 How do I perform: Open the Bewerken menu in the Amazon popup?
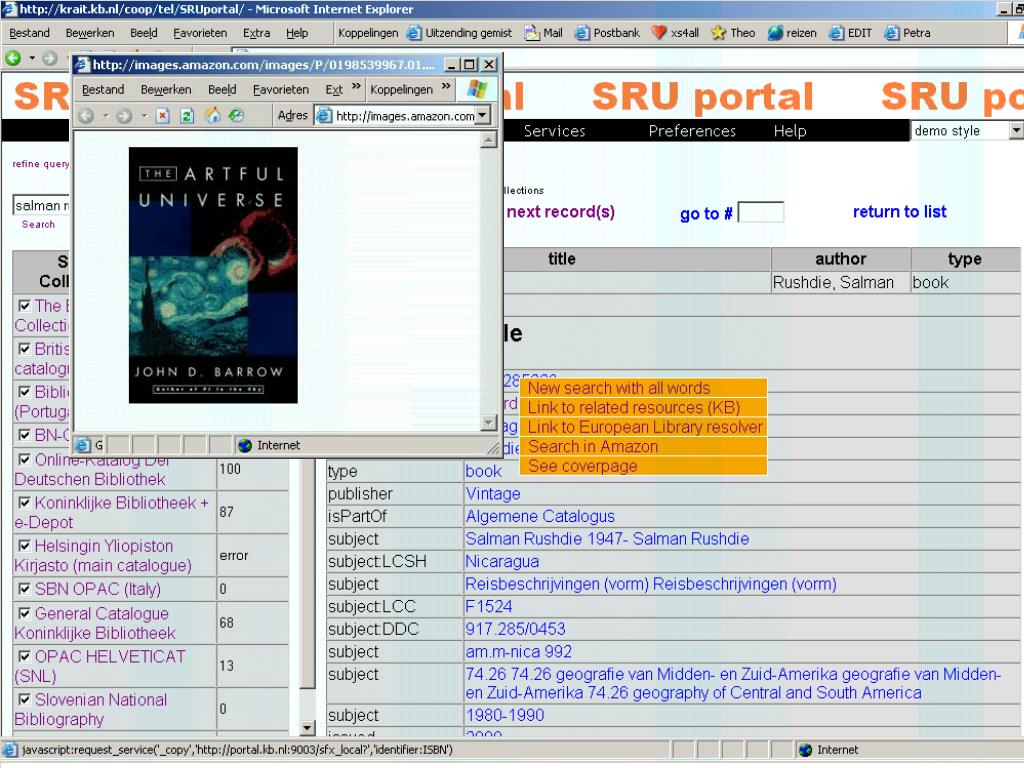click(166, 89)
